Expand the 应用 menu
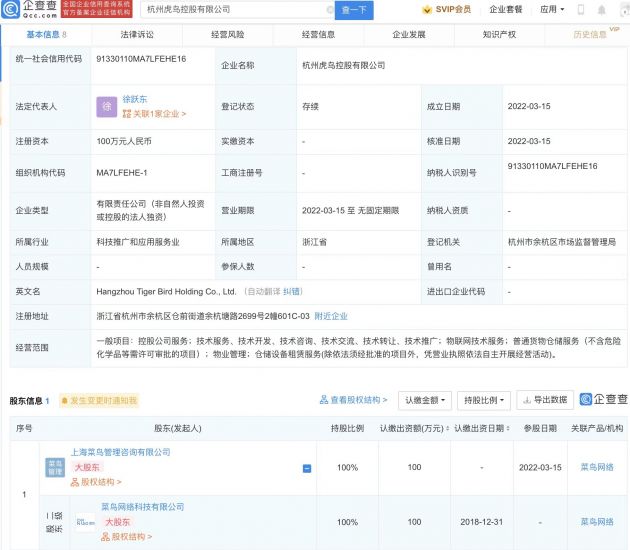 click(x=552, y=9)
